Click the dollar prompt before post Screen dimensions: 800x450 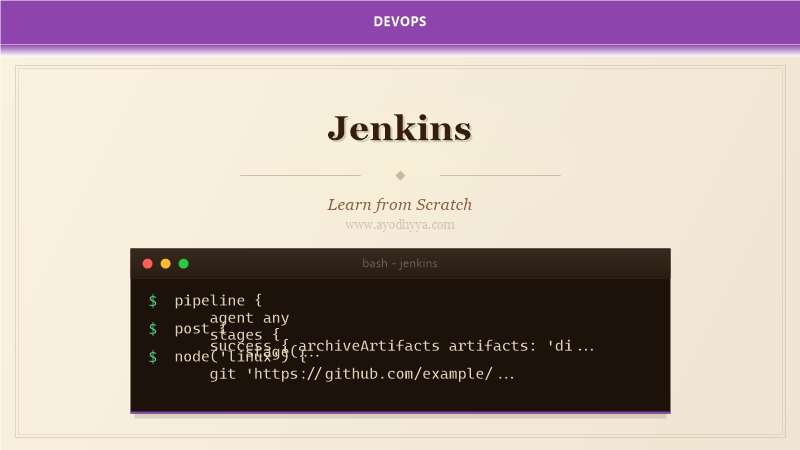click(153, 329)
